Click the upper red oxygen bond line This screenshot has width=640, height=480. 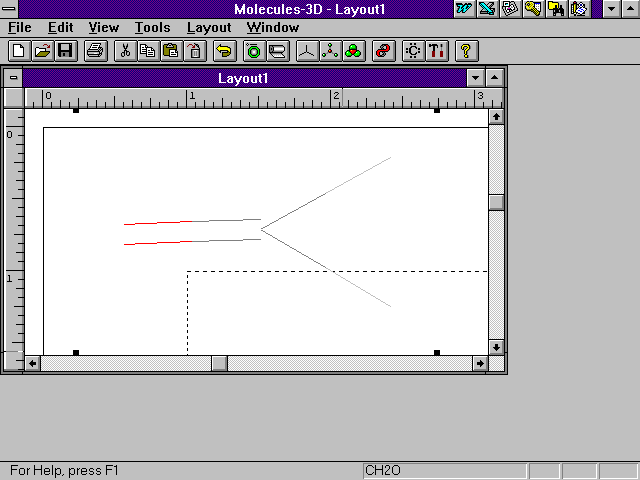[x=158, y=223]
